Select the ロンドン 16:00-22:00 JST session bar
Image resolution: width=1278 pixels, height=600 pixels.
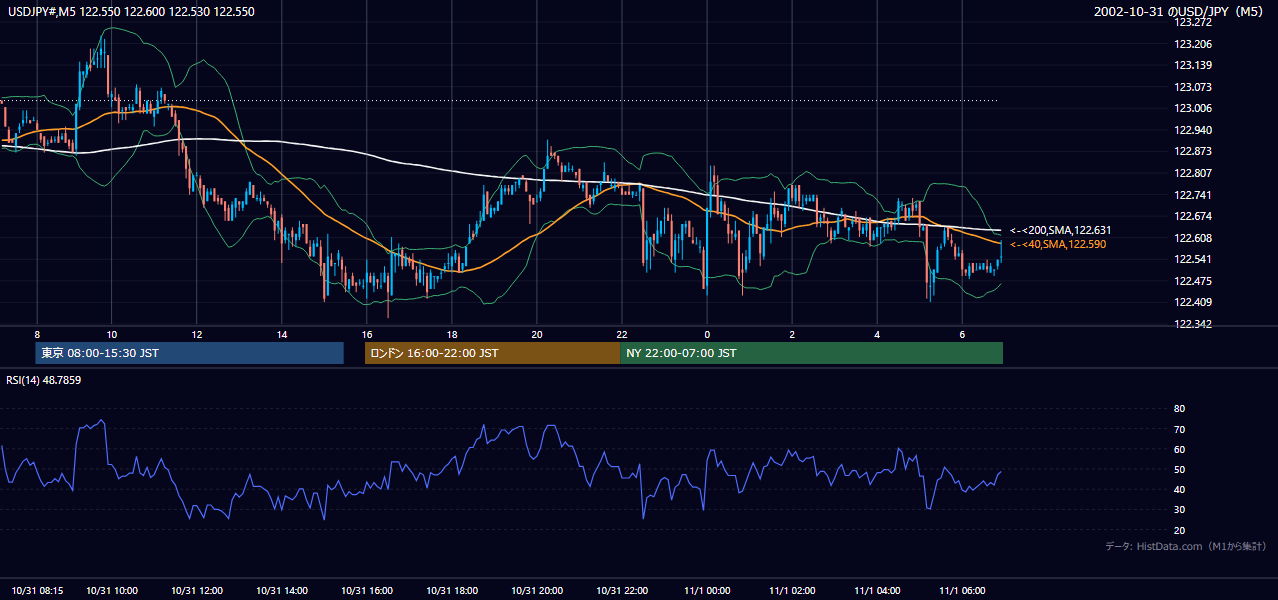[492, 353]
